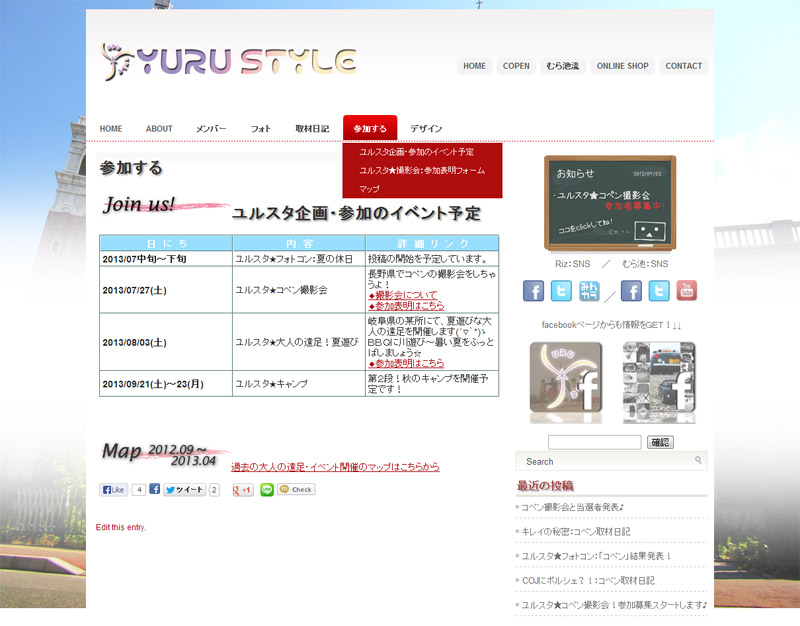Viewport: 800px width, 626px height.
Task: Click the mixi Check button
Action: tap(297, 490)
